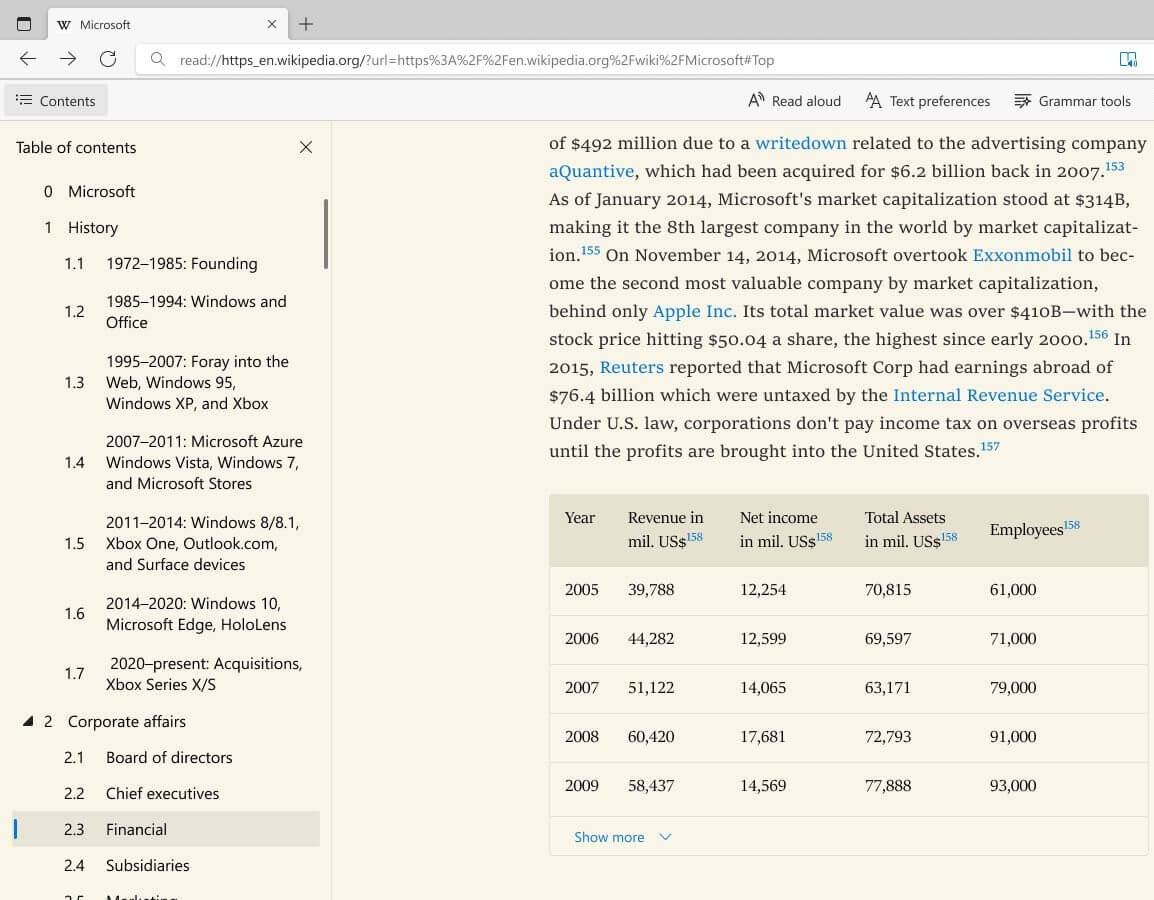
Task: Select employees value 61,000
Action: tap(1013, 589)
